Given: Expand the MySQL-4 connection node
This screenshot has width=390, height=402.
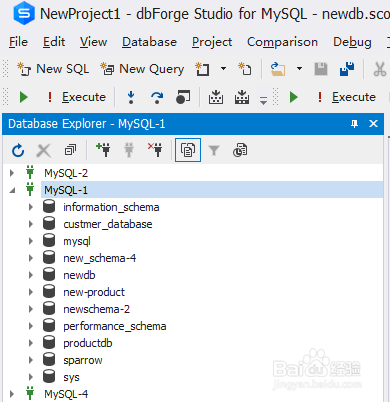Looking at the screenshot, I should click(x=12, y=394).
